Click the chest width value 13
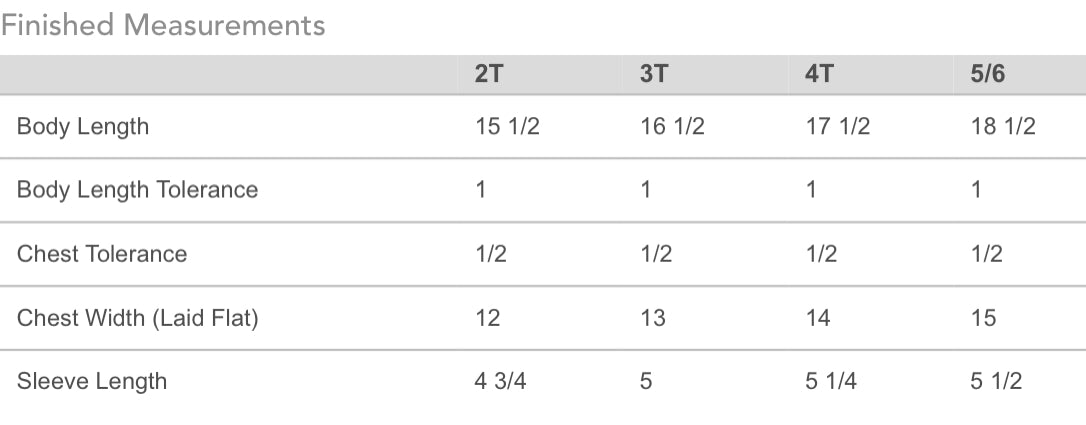Viewport: 1086px width, 425px height. 653,318
